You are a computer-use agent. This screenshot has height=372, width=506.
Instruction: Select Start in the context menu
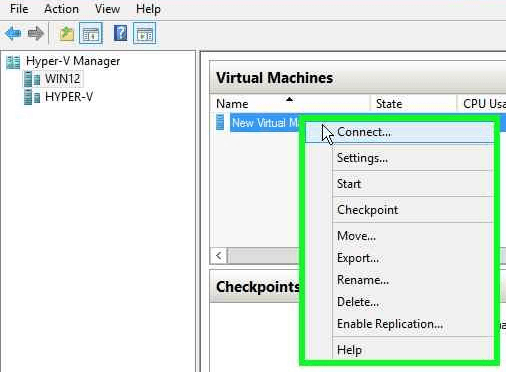coord(399,184)
